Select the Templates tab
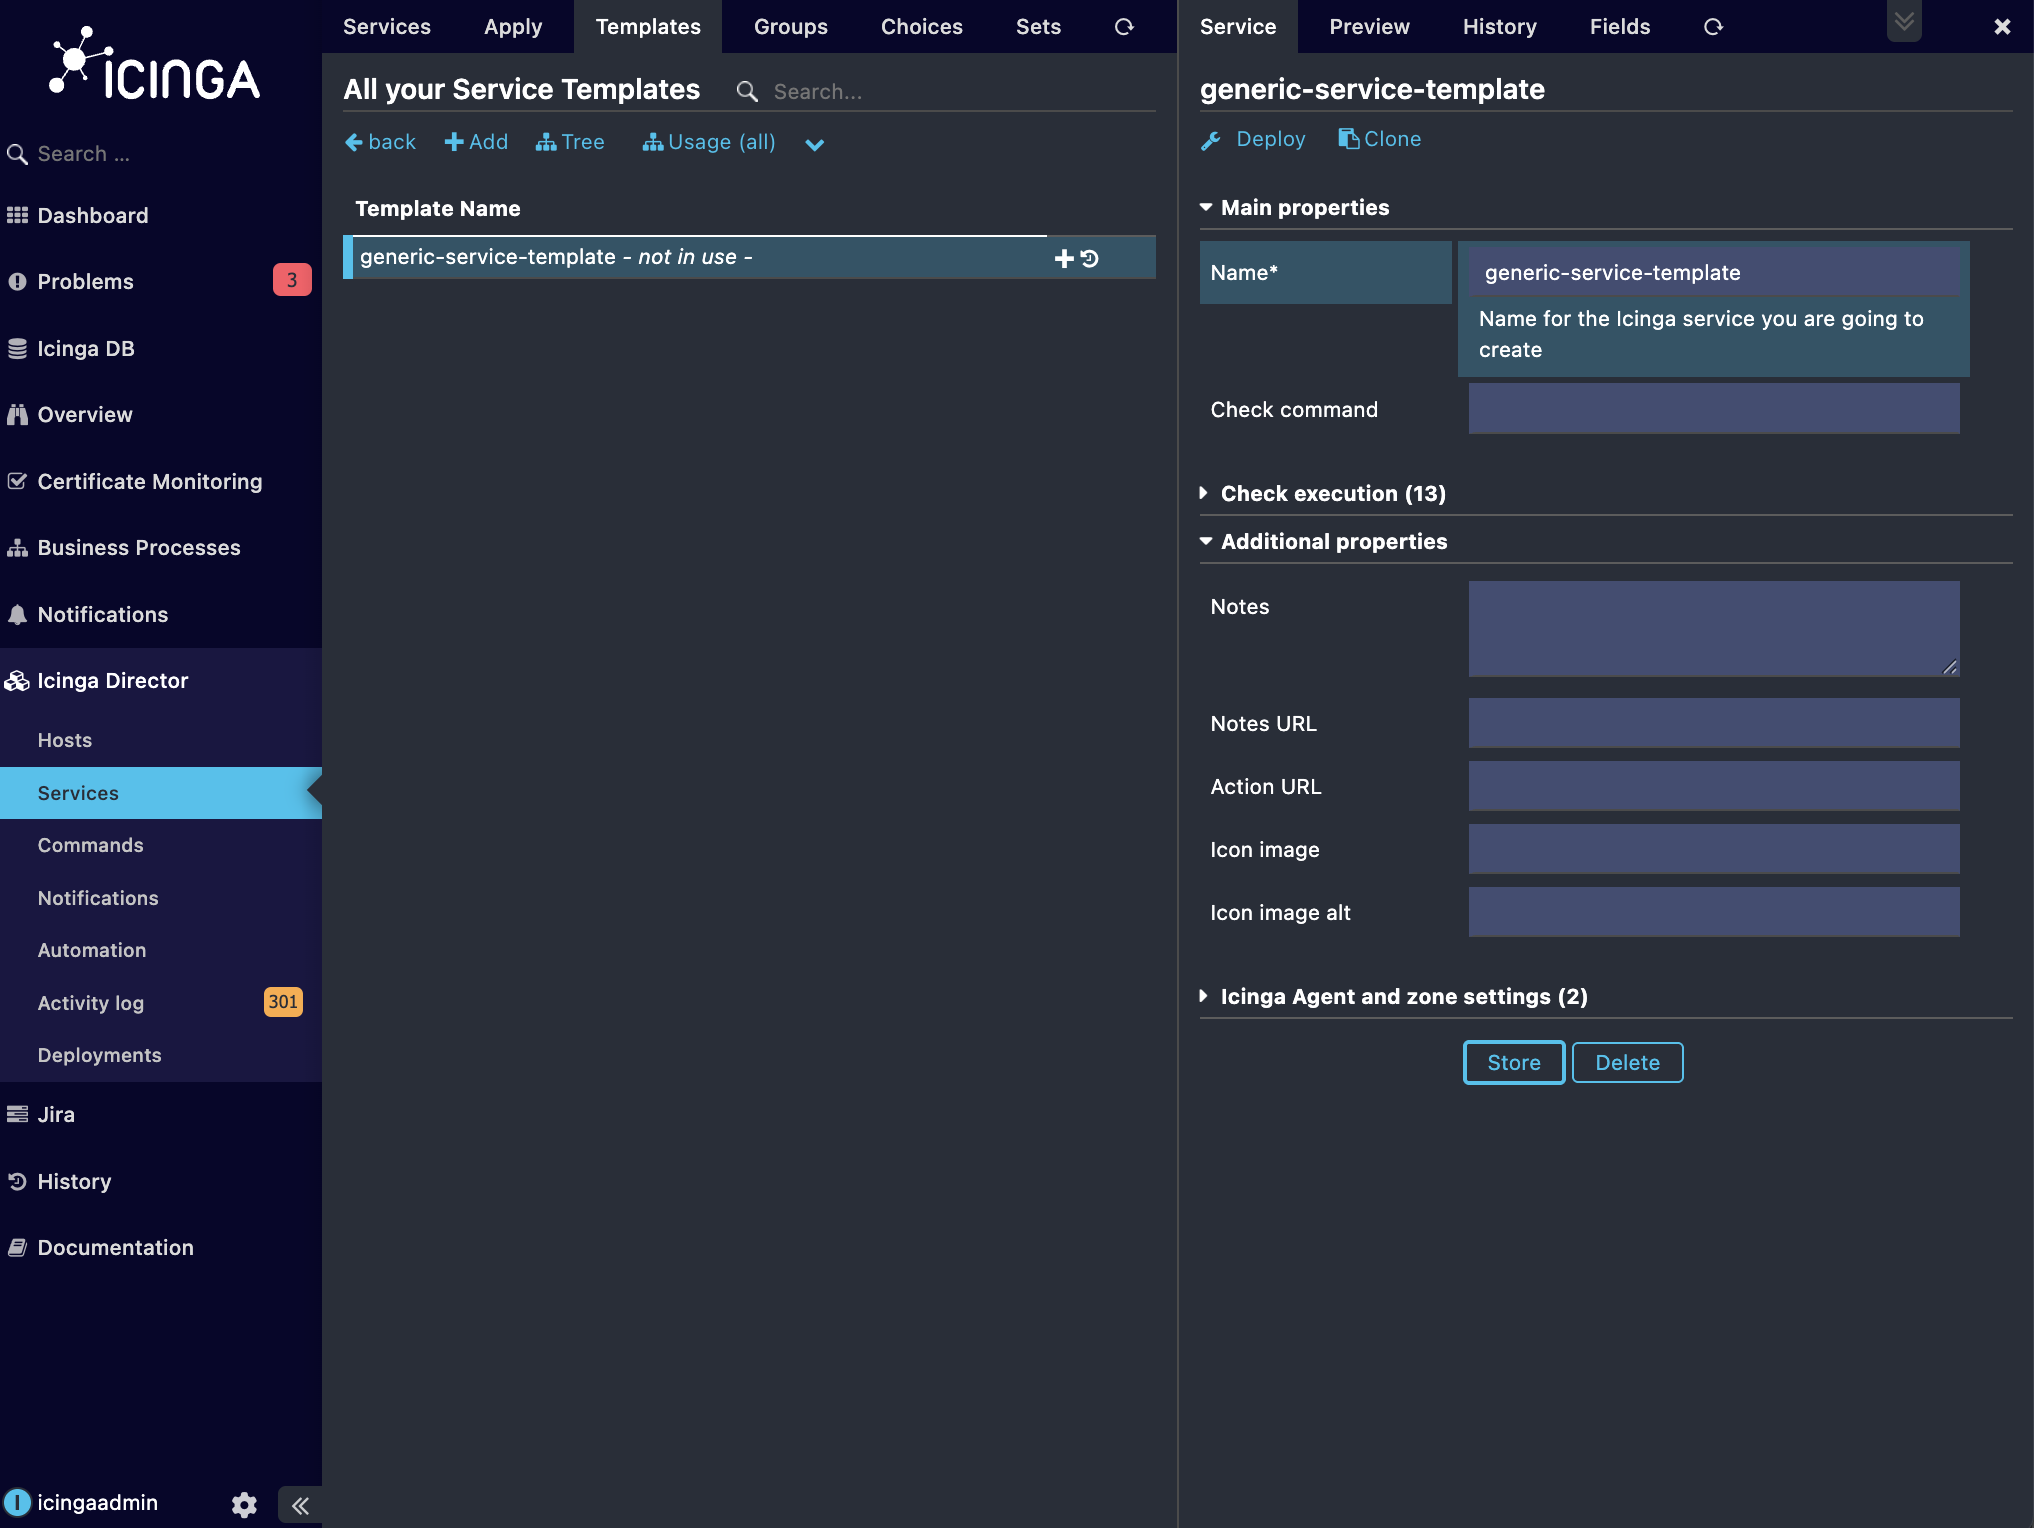The image size is (2034, 1528). pyautogui.click(x=648, y=26)
